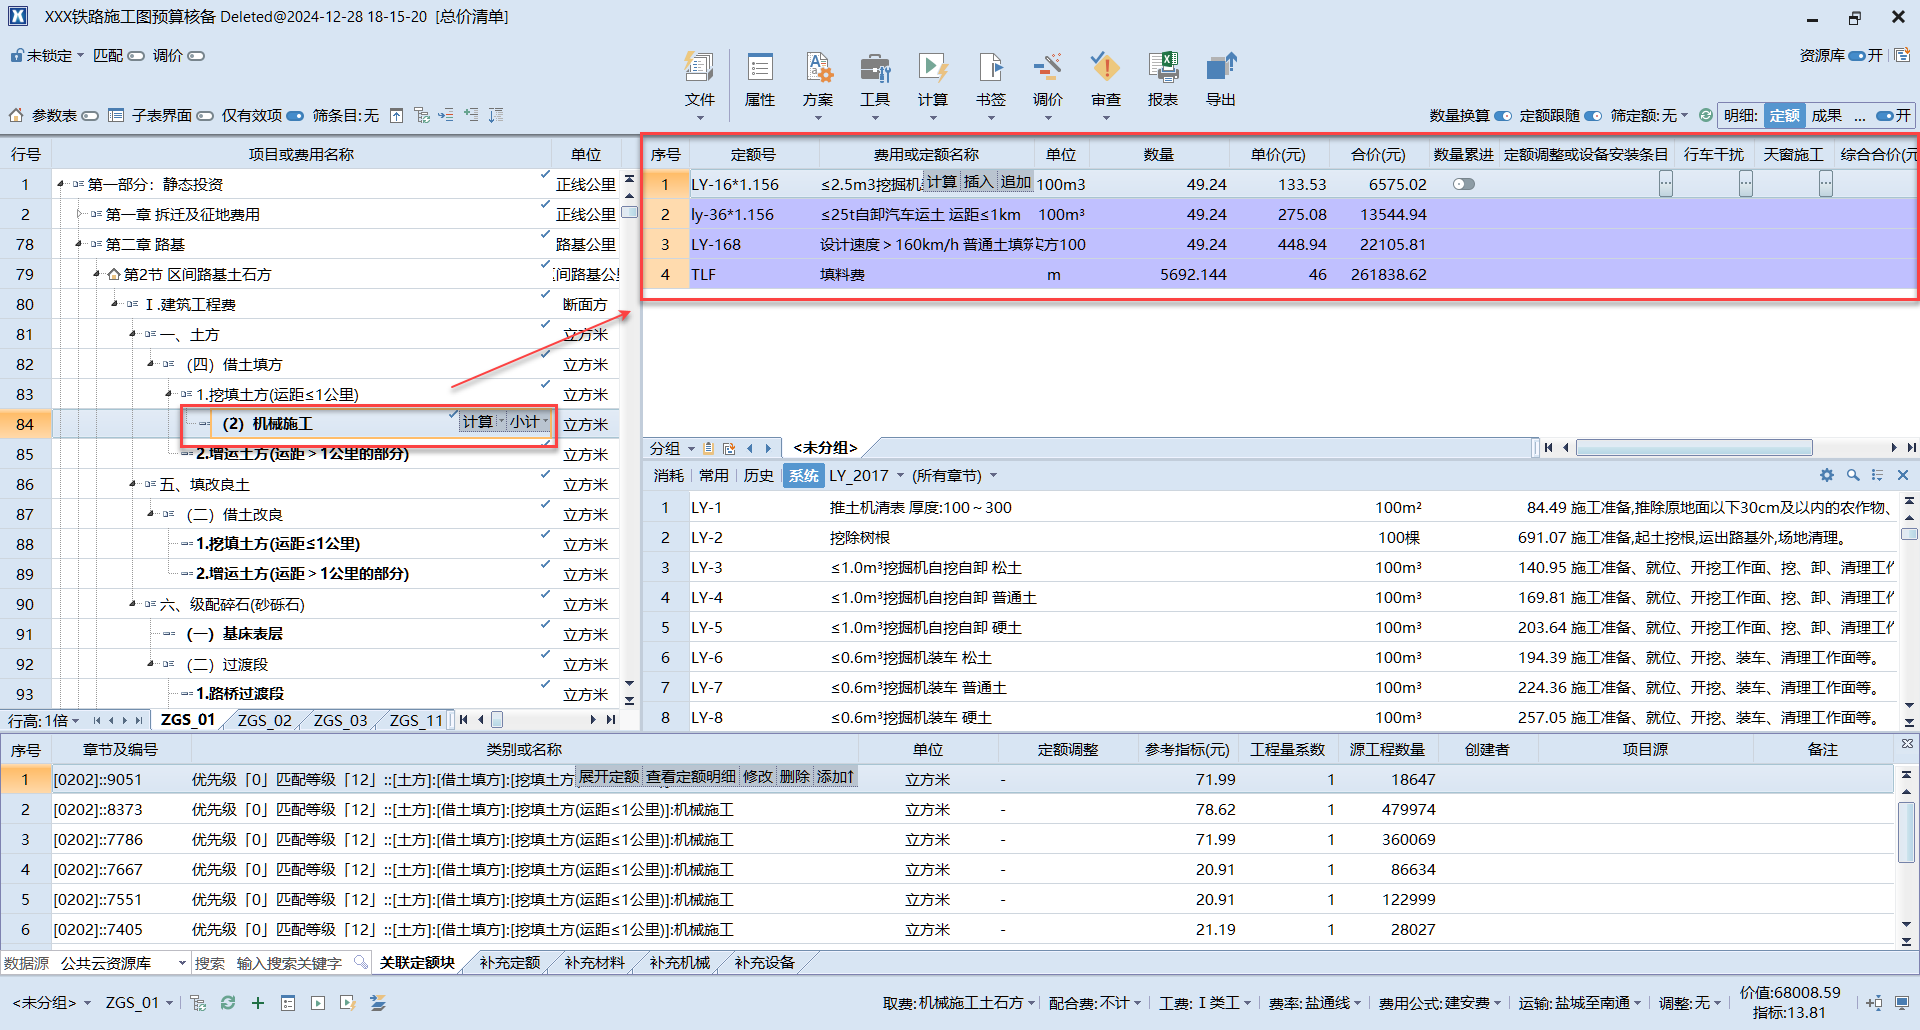Click the 展开定额 button on row one
The width and height of the screenshot is (1920, 1030).
[x=608, y=777]
